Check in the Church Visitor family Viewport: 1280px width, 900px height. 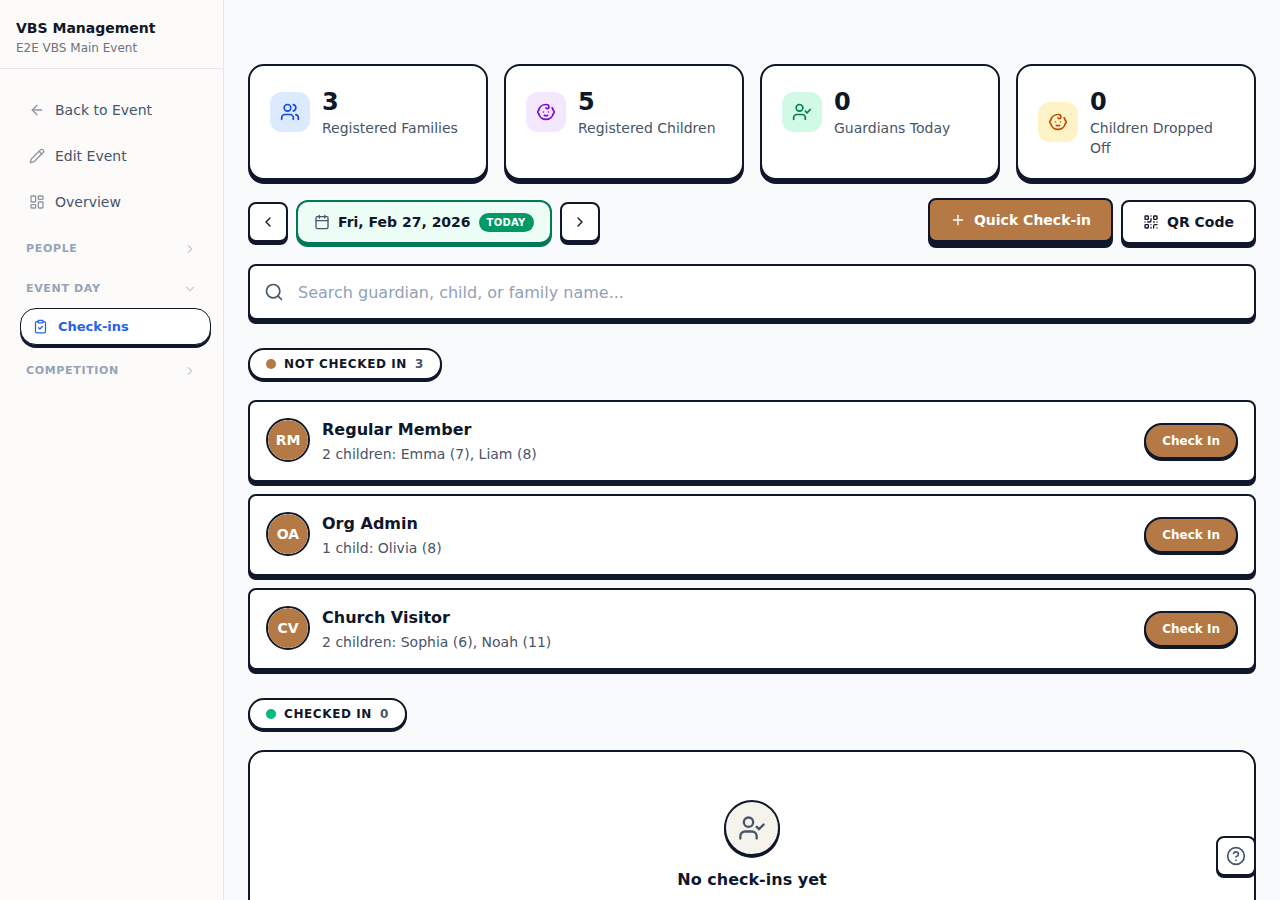tap(1190, 629)
